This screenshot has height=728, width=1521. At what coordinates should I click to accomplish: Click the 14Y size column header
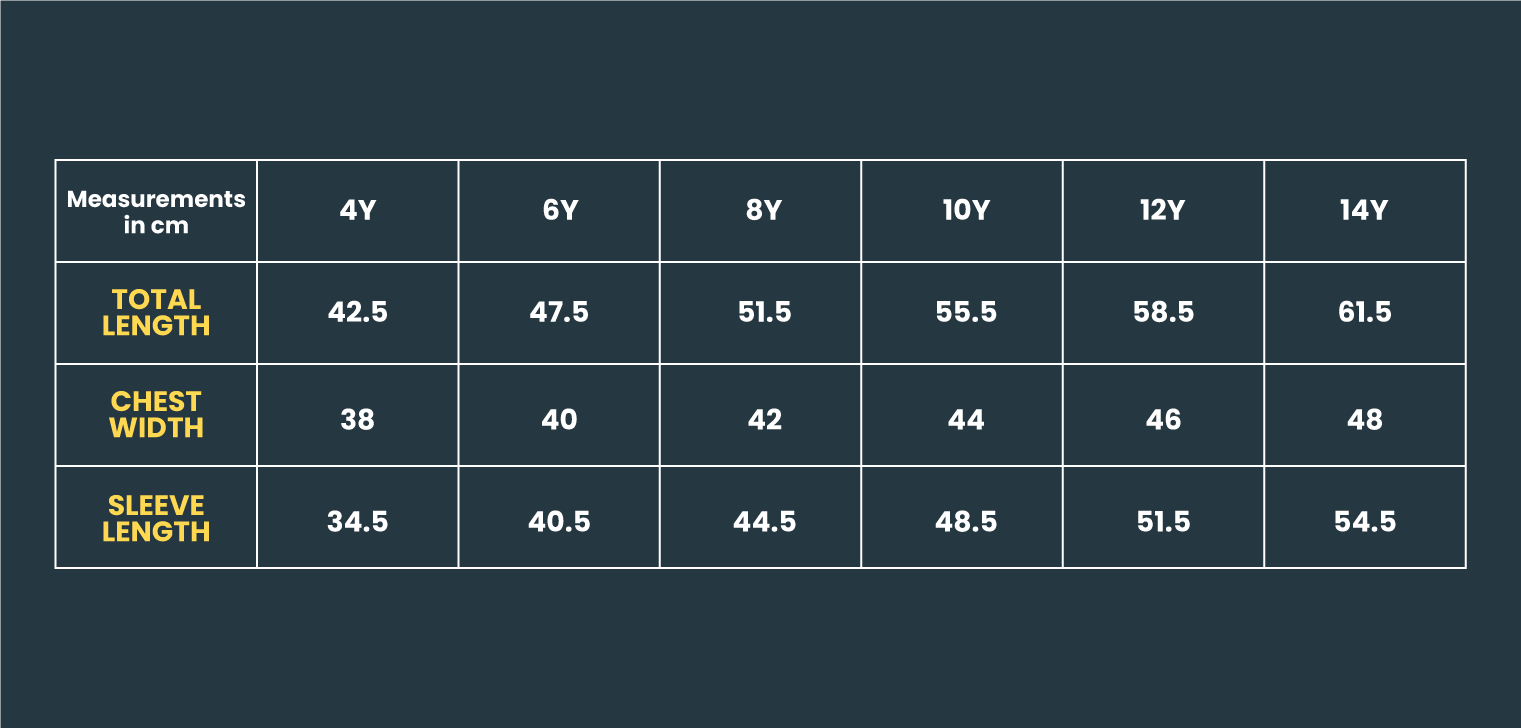click(1364, 211)
